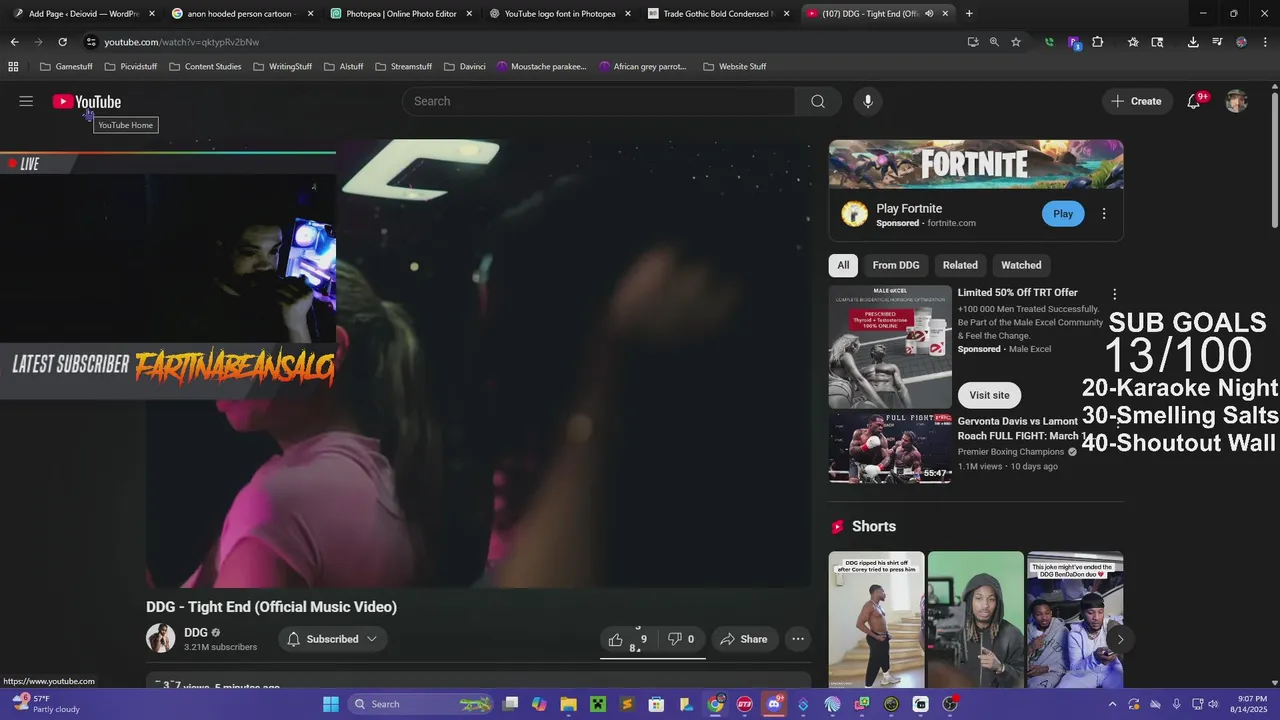Image resolution: width=1280 pixels, height=720 pixels.
Task: Open Website Stuff bookmarks folder
Action: coord(734,67)
